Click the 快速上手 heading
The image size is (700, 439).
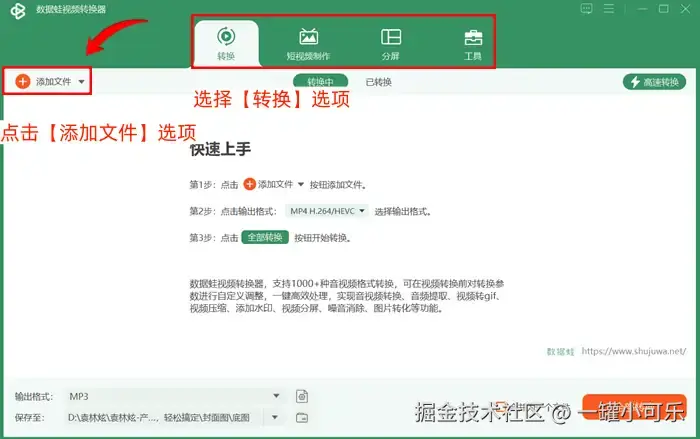[x=220, y=149]
